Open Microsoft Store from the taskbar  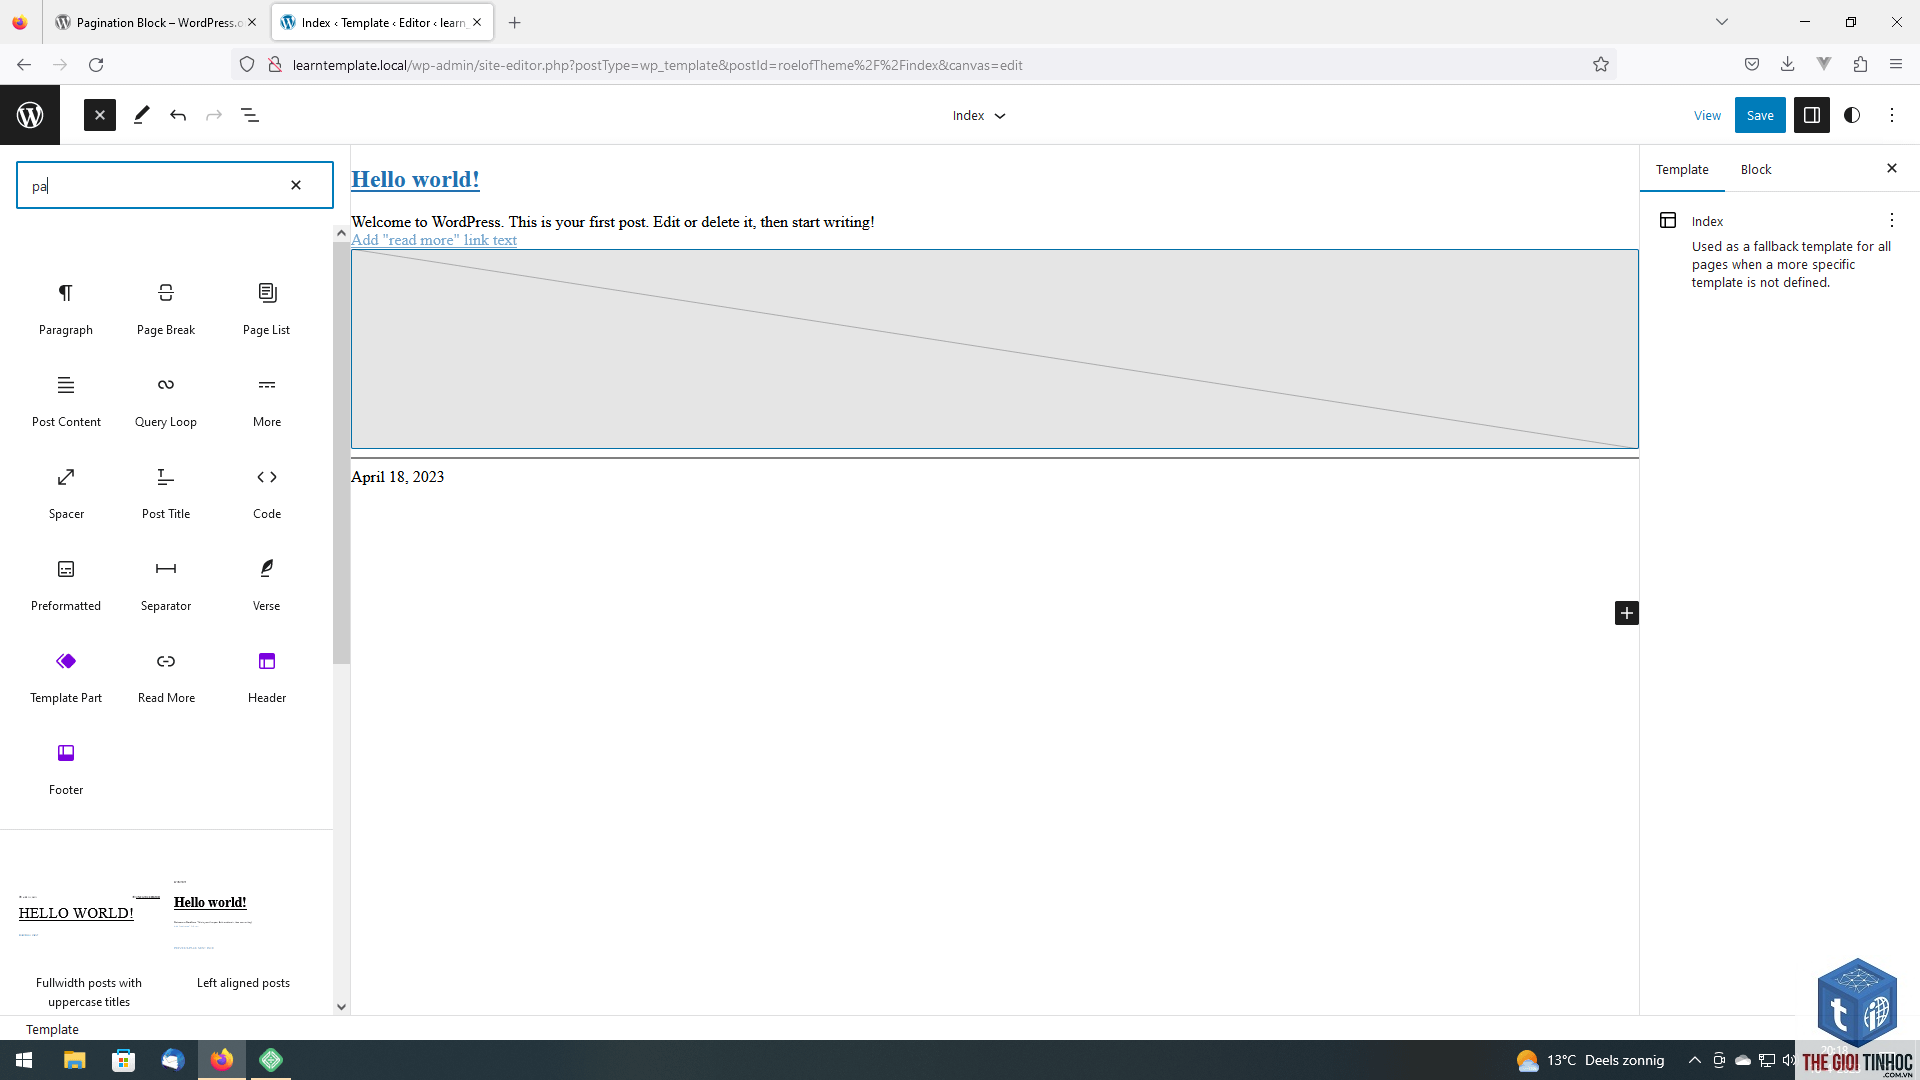pos(123,1060)
